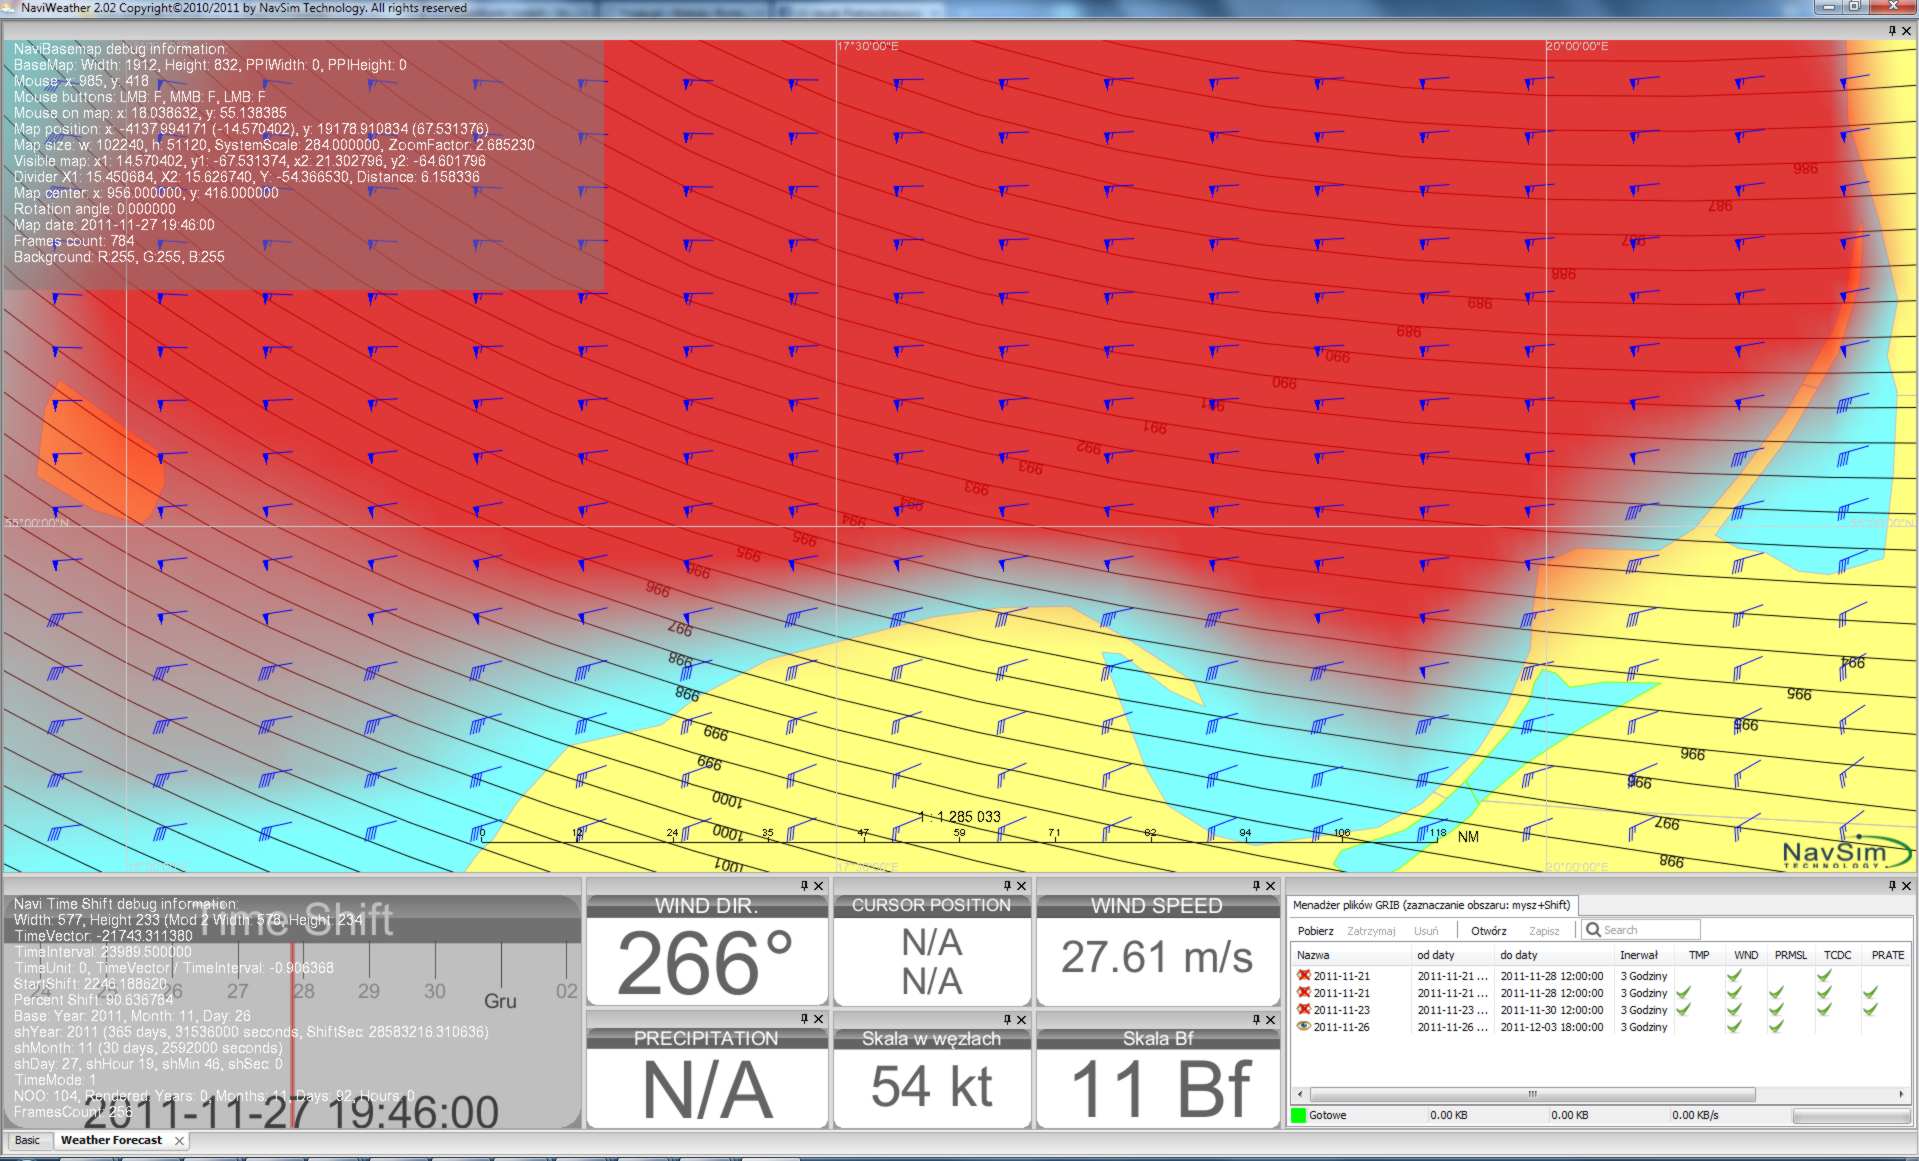Close the Skala w węzłach panel
1919x1161 pixels.
tap(1021, 1019)
